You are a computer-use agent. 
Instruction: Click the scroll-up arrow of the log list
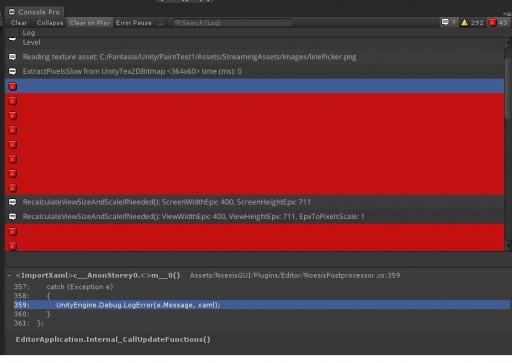(508, 41)
